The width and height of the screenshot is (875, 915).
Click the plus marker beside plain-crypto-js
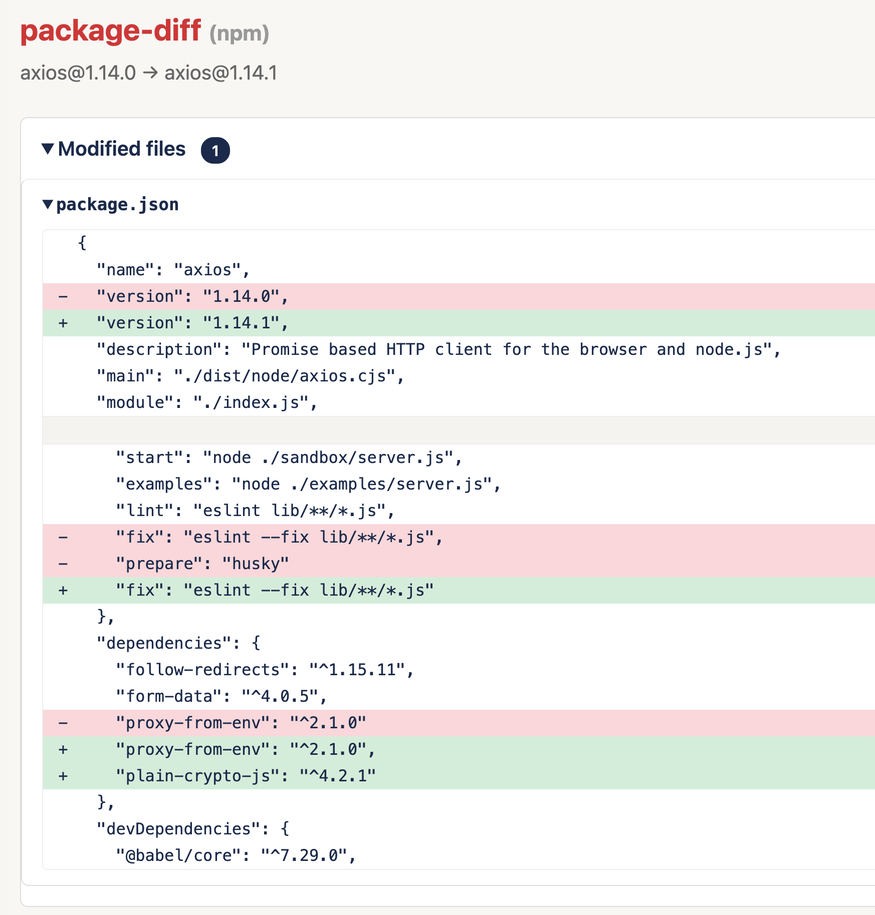pos(62,775)
